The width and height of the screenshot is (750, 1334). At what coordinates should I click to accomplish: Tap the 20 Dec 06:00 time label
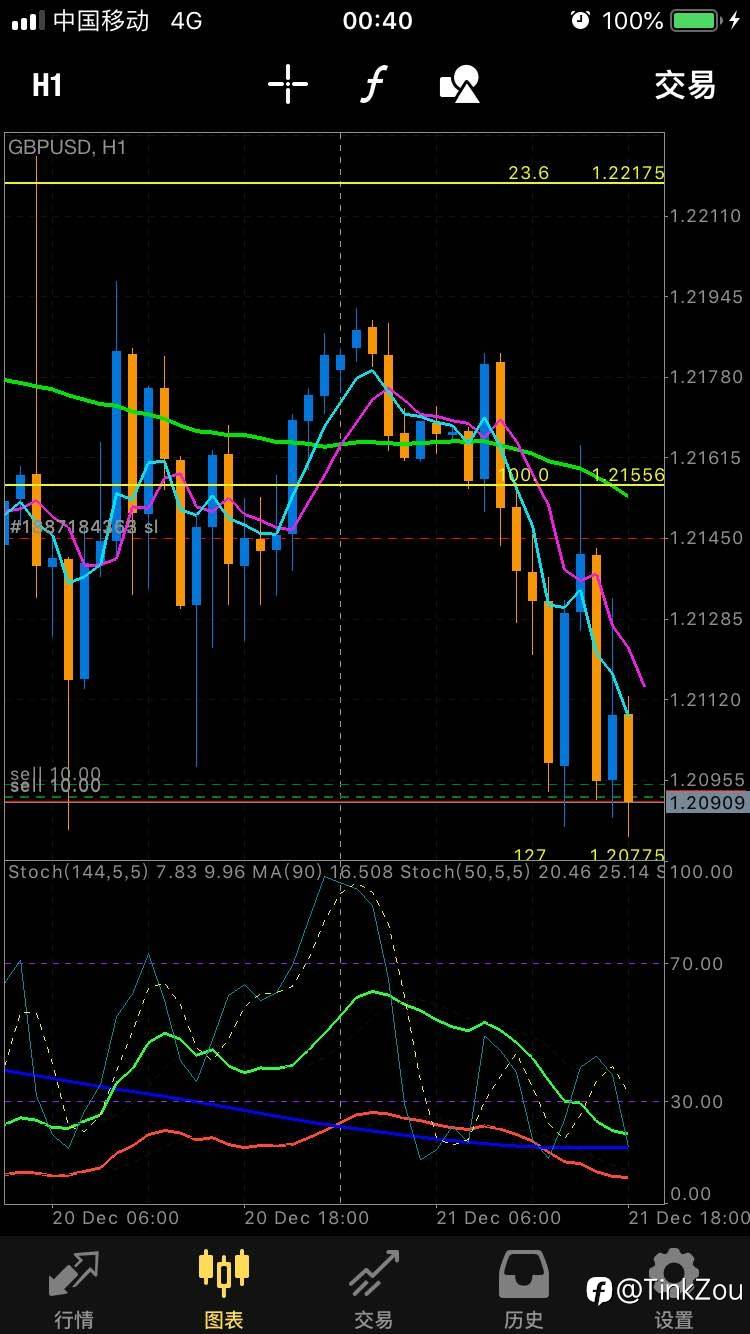116,1218
